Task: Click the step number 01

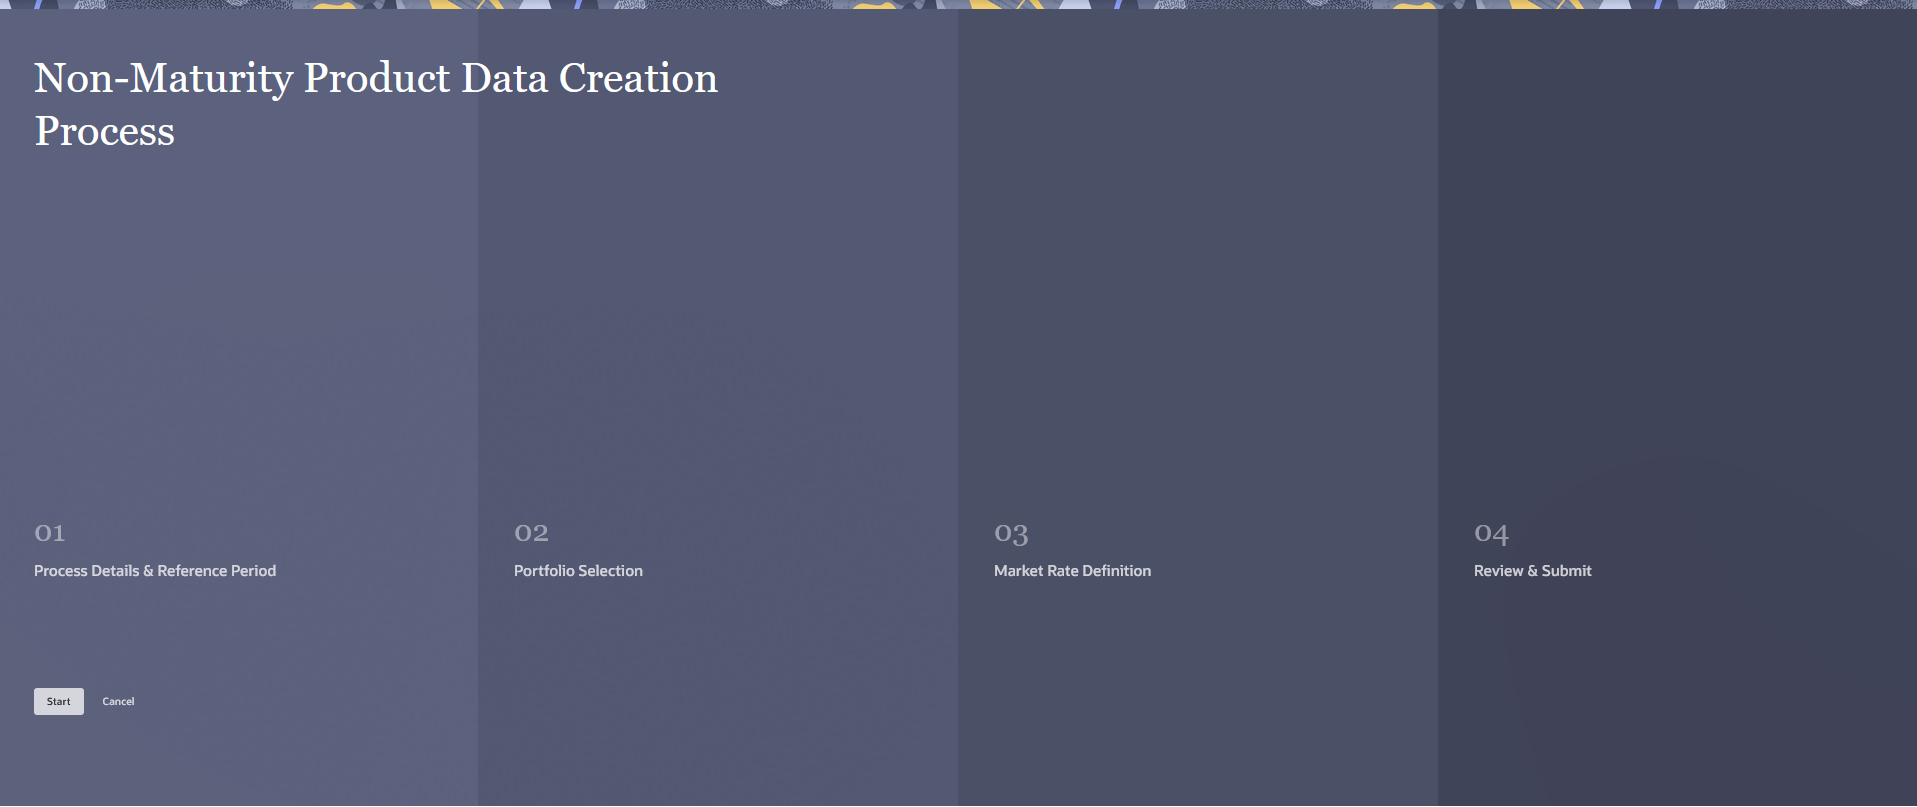Action: click(x=50, y=533)
